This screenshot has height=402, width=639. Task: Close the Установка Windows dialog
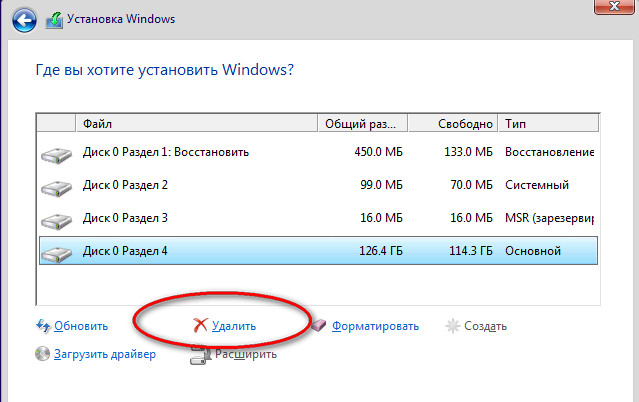614,7
